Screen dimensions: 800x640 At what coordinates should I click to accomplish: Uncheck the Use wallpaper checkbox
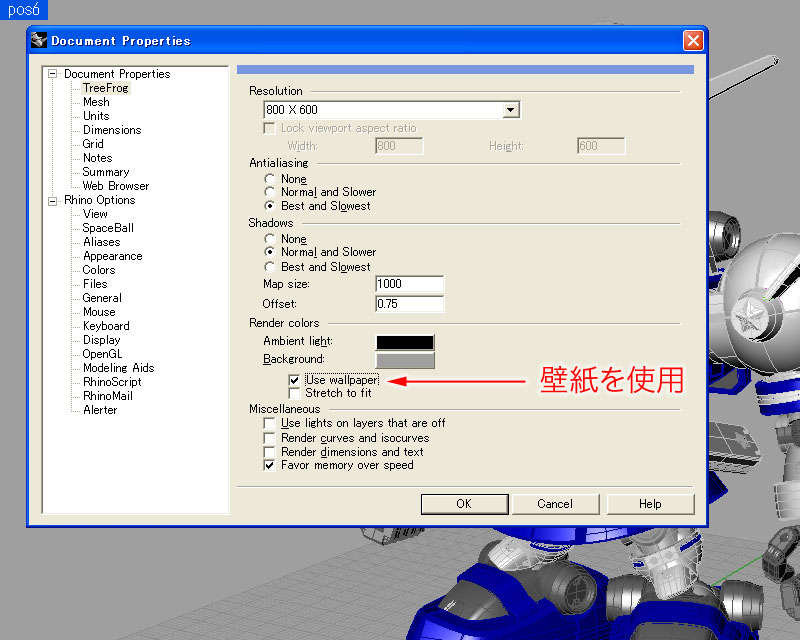coord(294,380)
